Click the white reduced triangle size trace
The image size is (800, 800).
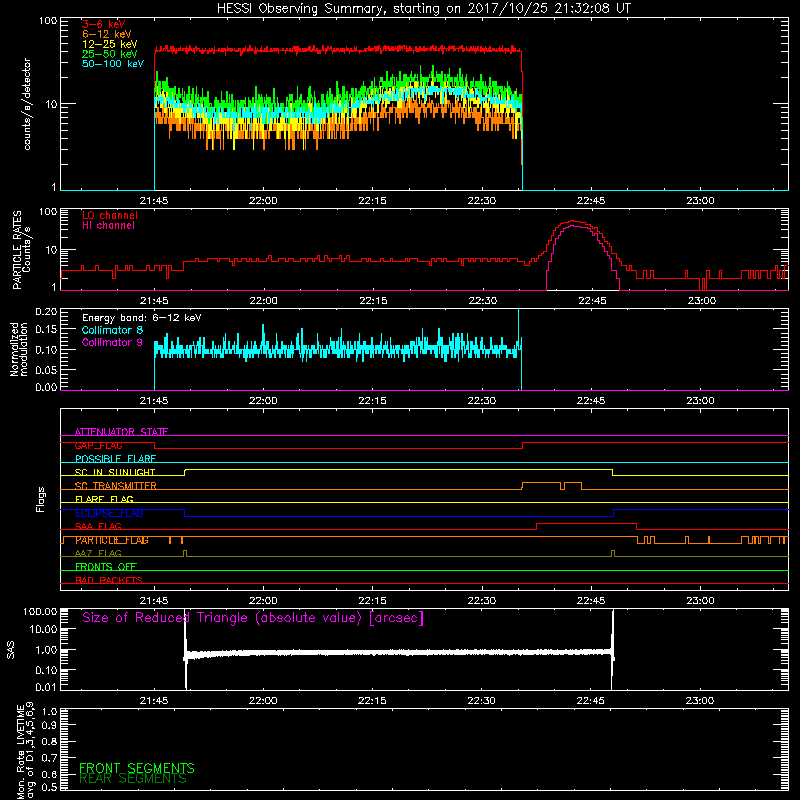coord(398,653)
